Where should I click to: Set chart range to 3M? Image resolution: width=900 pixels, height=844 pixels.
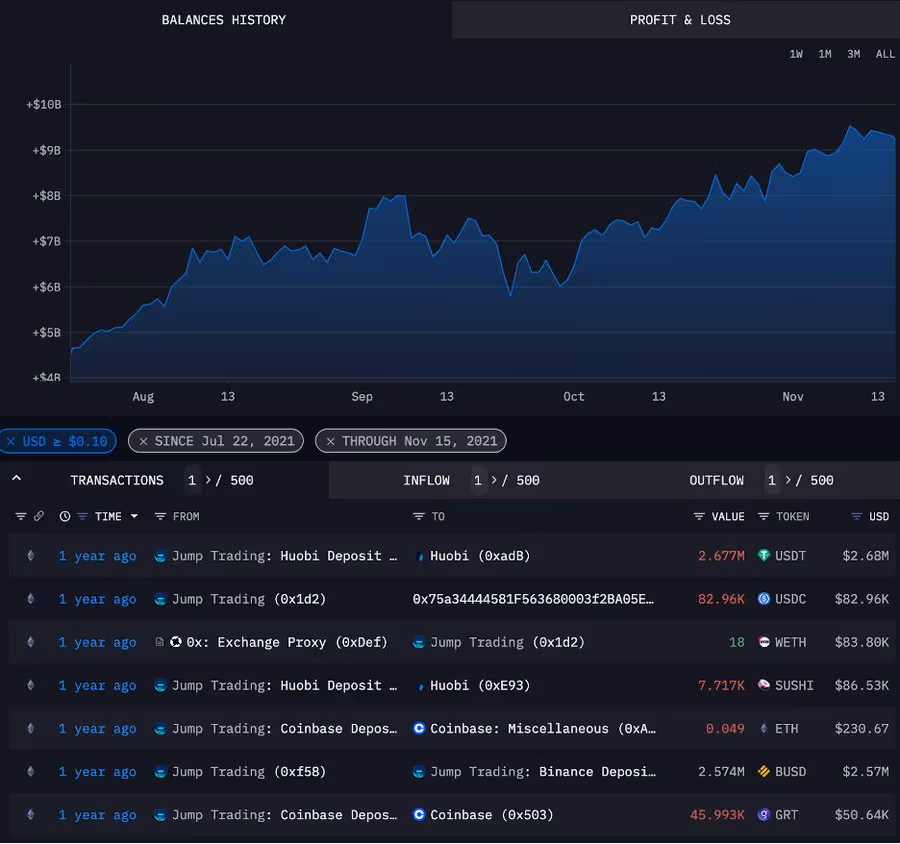tap(853, 55)
